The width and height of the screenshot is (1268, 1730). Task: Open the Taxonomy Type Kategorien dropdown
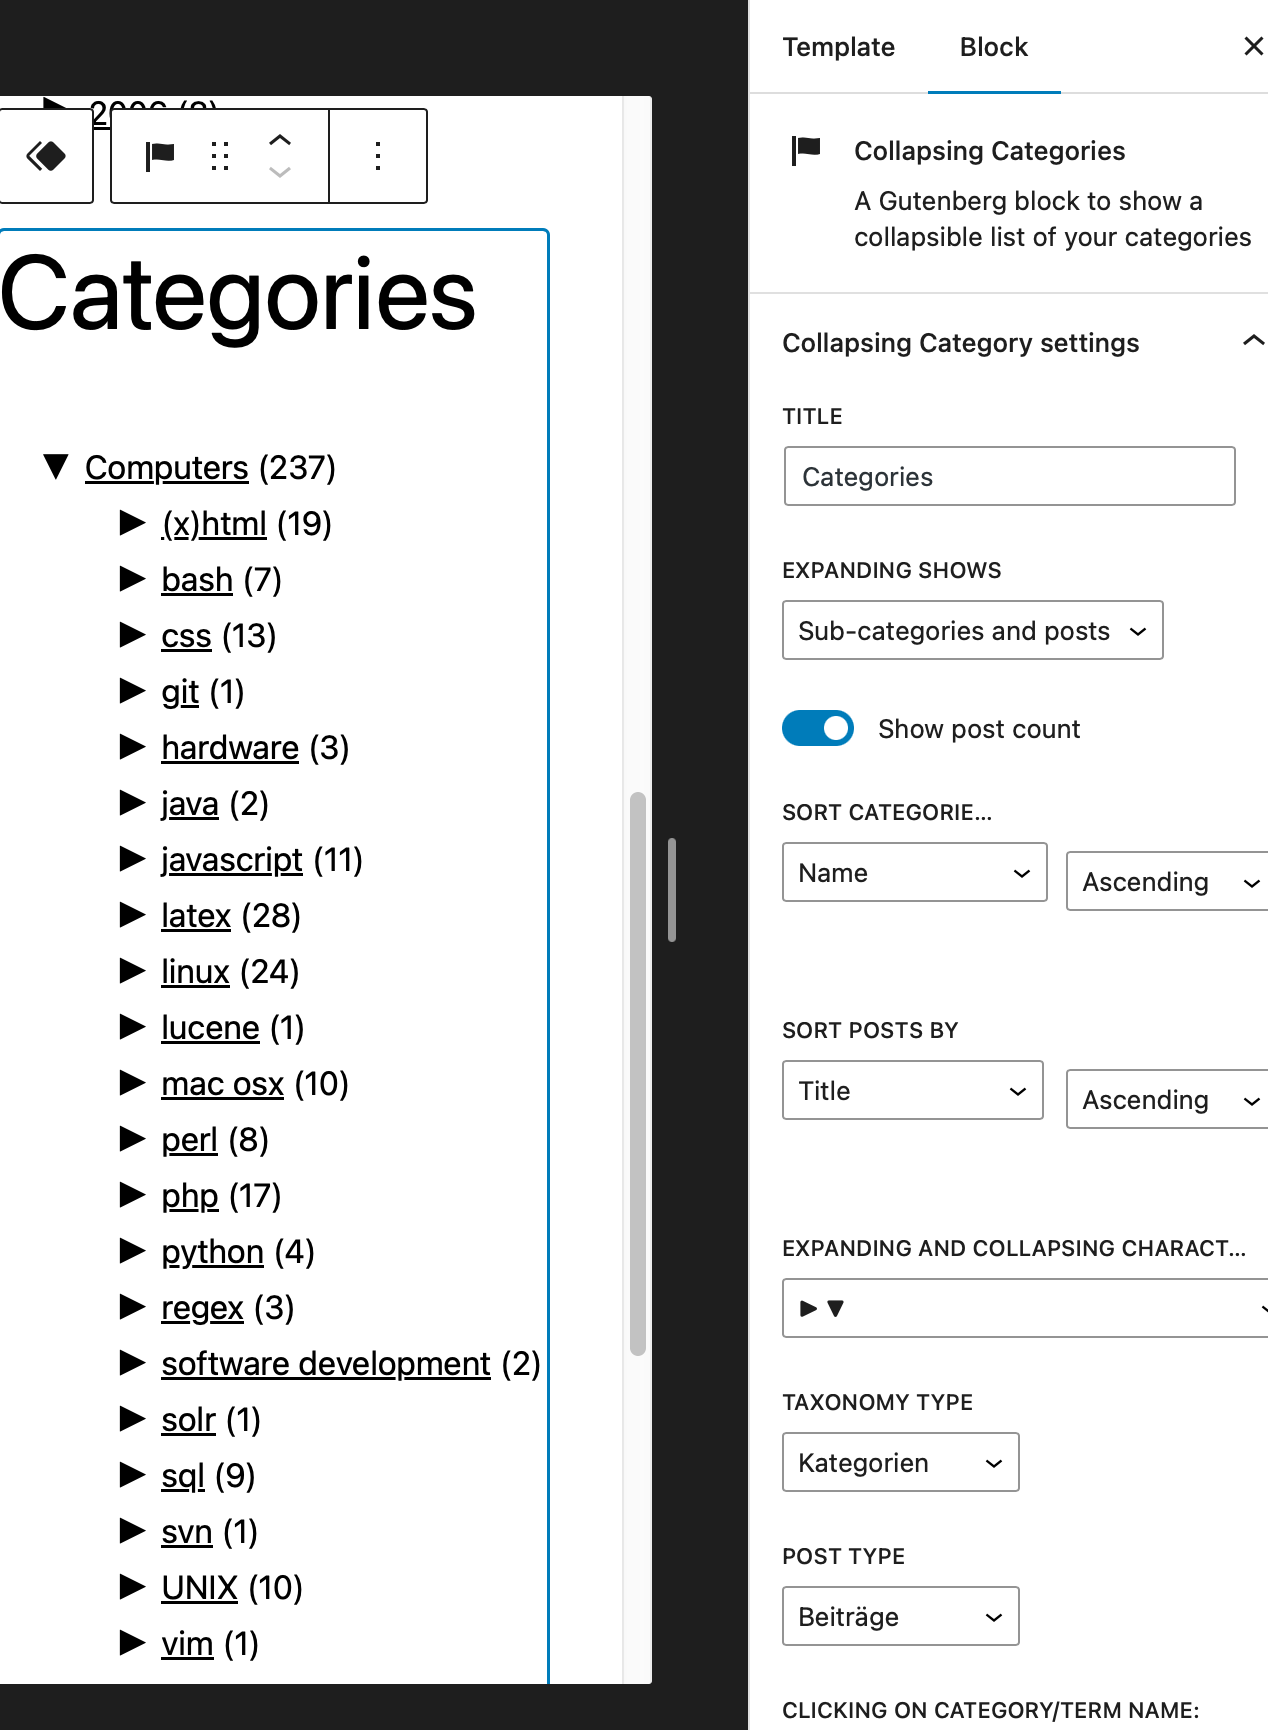(900, 1462)
